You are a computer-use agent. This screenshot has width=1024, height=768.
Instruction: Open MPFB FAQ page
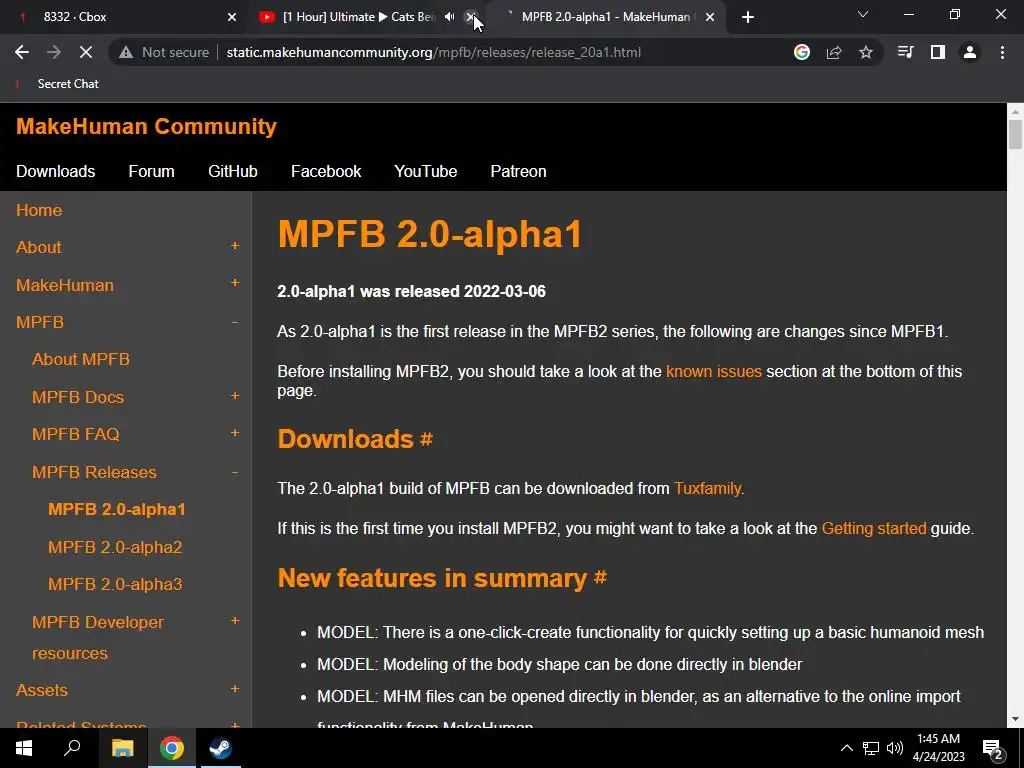(x=76, y=434)
